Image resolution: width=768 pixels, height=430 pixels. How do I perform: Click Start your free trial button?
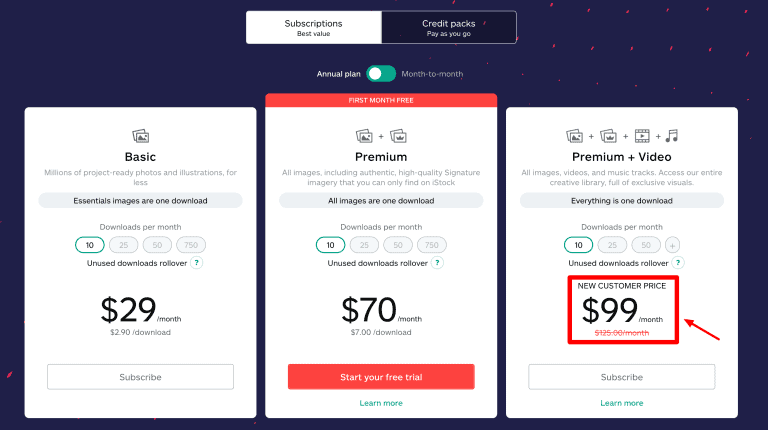pos(381,377)
